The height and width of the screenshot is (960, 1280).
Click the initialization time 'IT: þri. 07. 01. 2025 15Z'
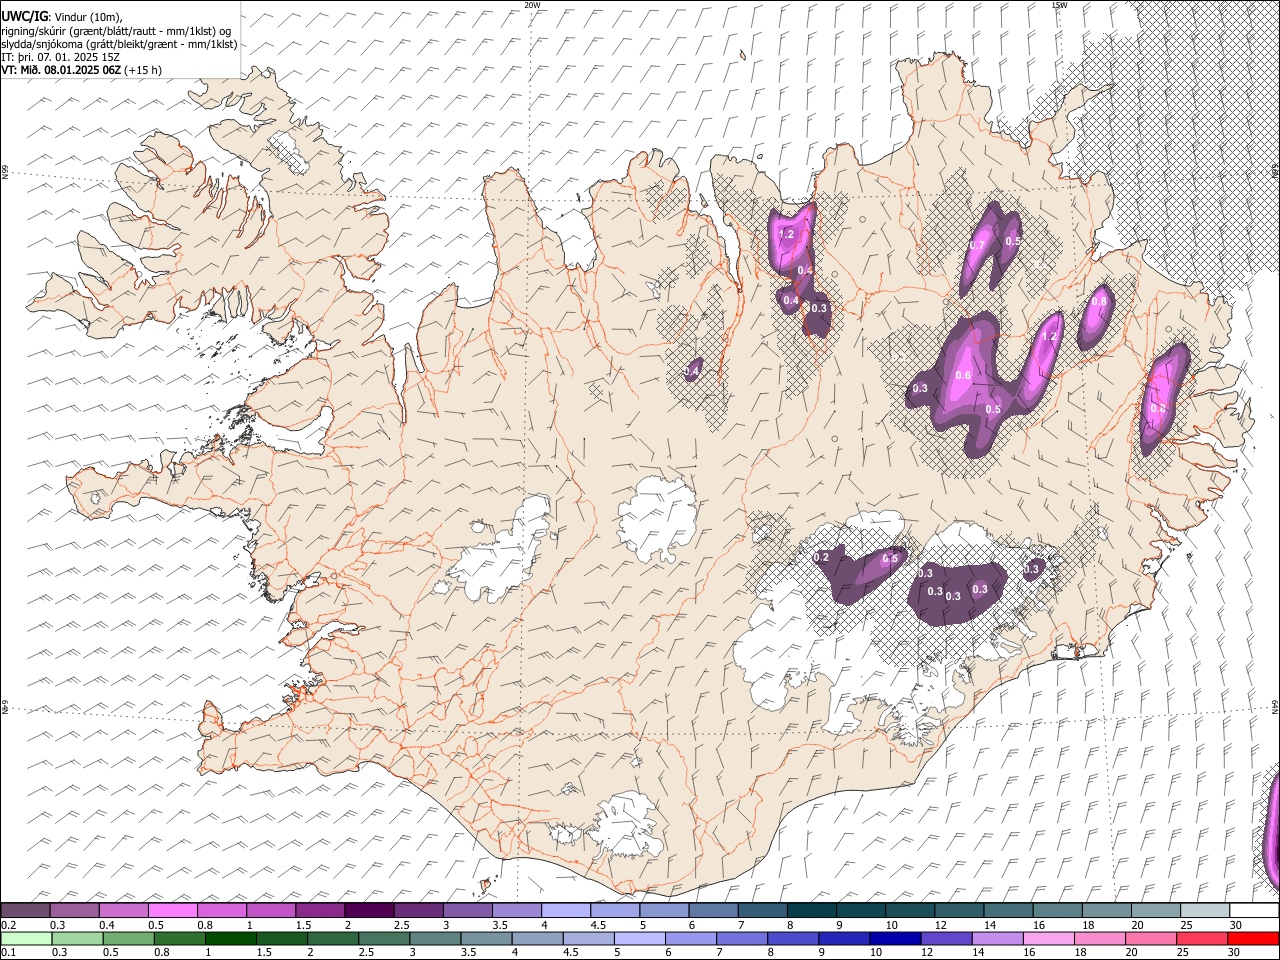(60, 57)
